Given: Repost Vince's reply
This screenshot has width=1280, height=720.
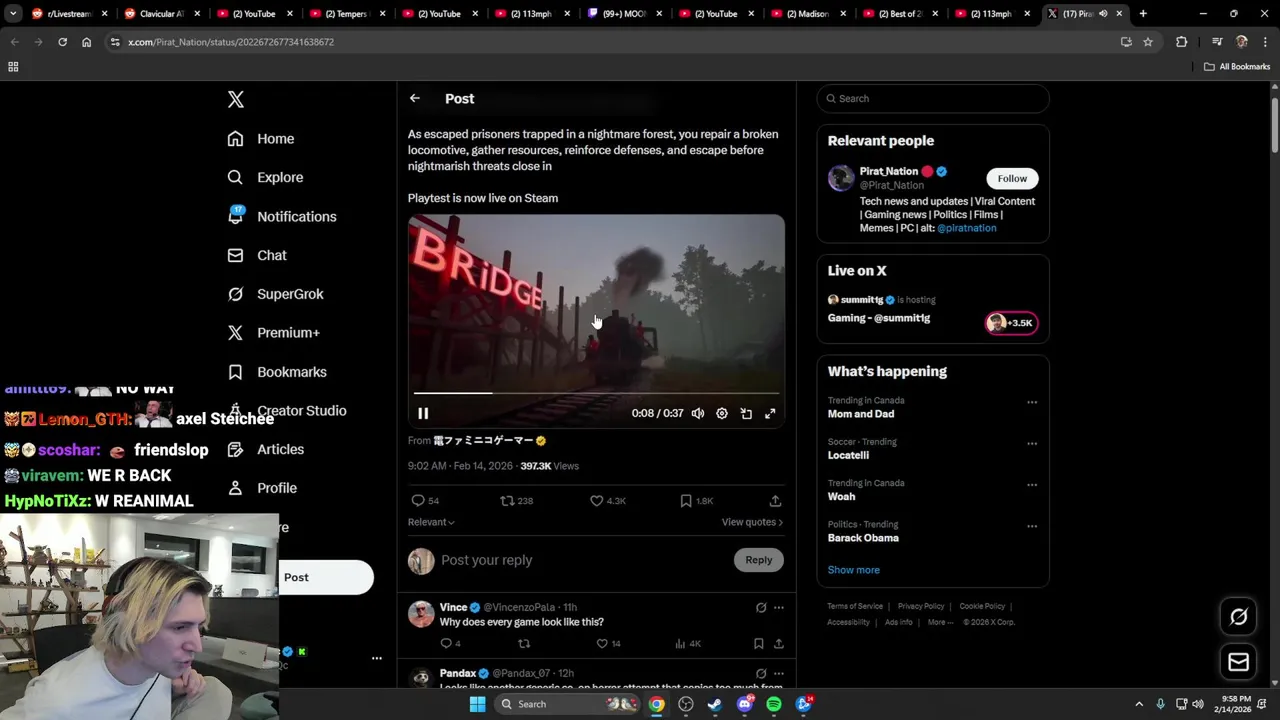Looking at the screenshot, I should point(523,643).
